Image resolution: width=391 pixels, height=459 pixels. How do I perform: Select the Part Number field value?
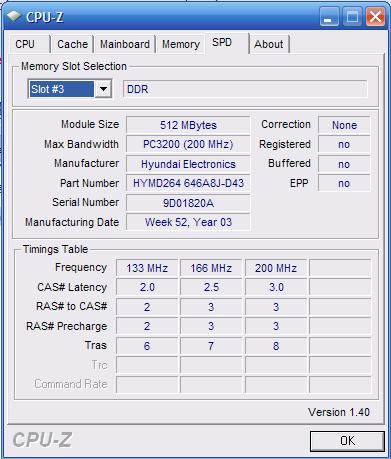tap(188, 183)
